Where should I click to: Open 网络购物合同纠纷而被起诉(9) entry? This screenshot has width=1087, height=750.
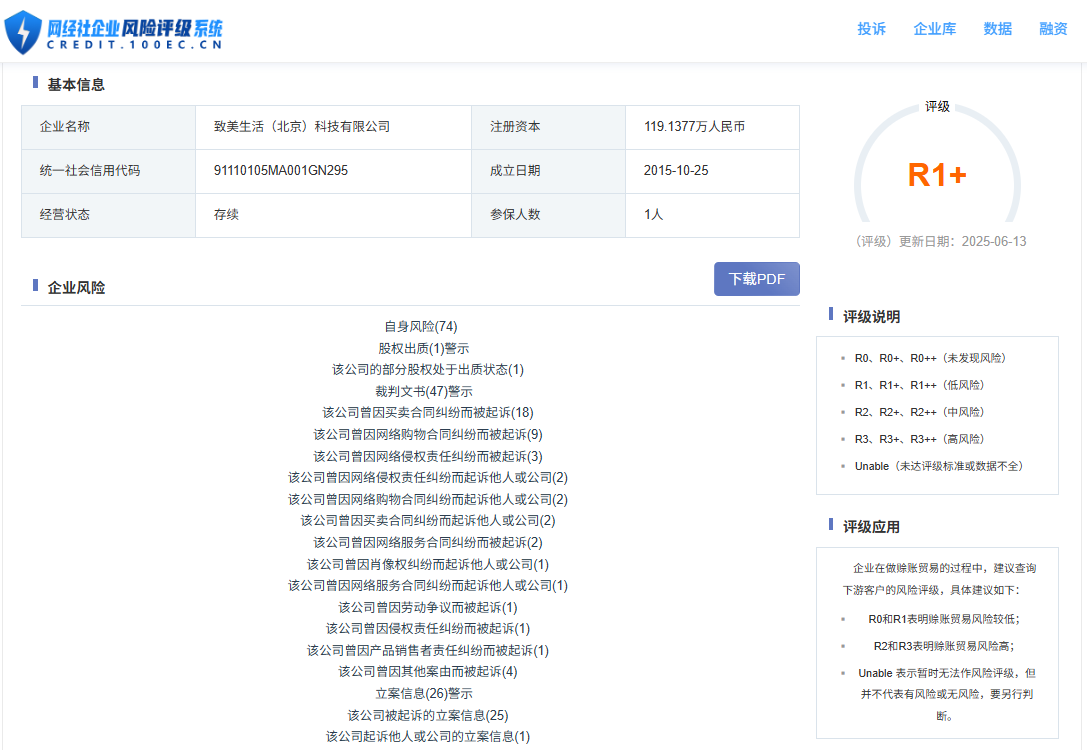coord(427,434)
